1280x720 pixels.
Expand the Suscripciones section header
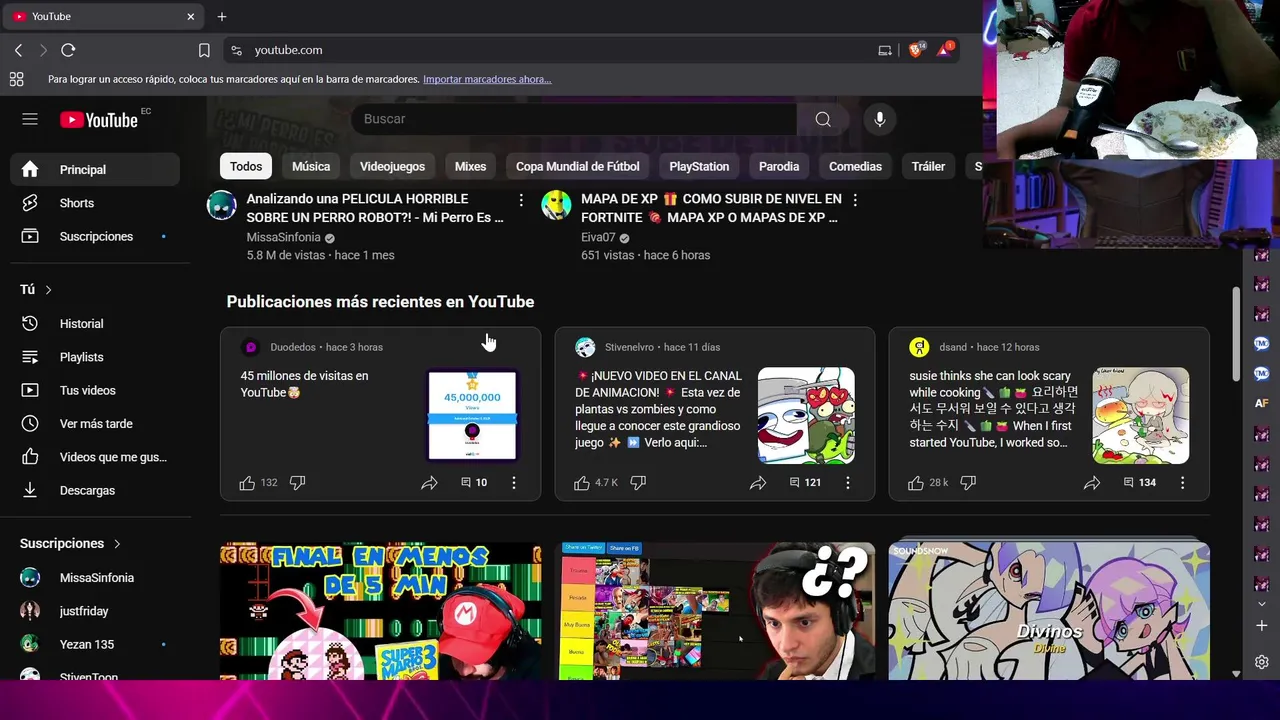pos(71,544)
